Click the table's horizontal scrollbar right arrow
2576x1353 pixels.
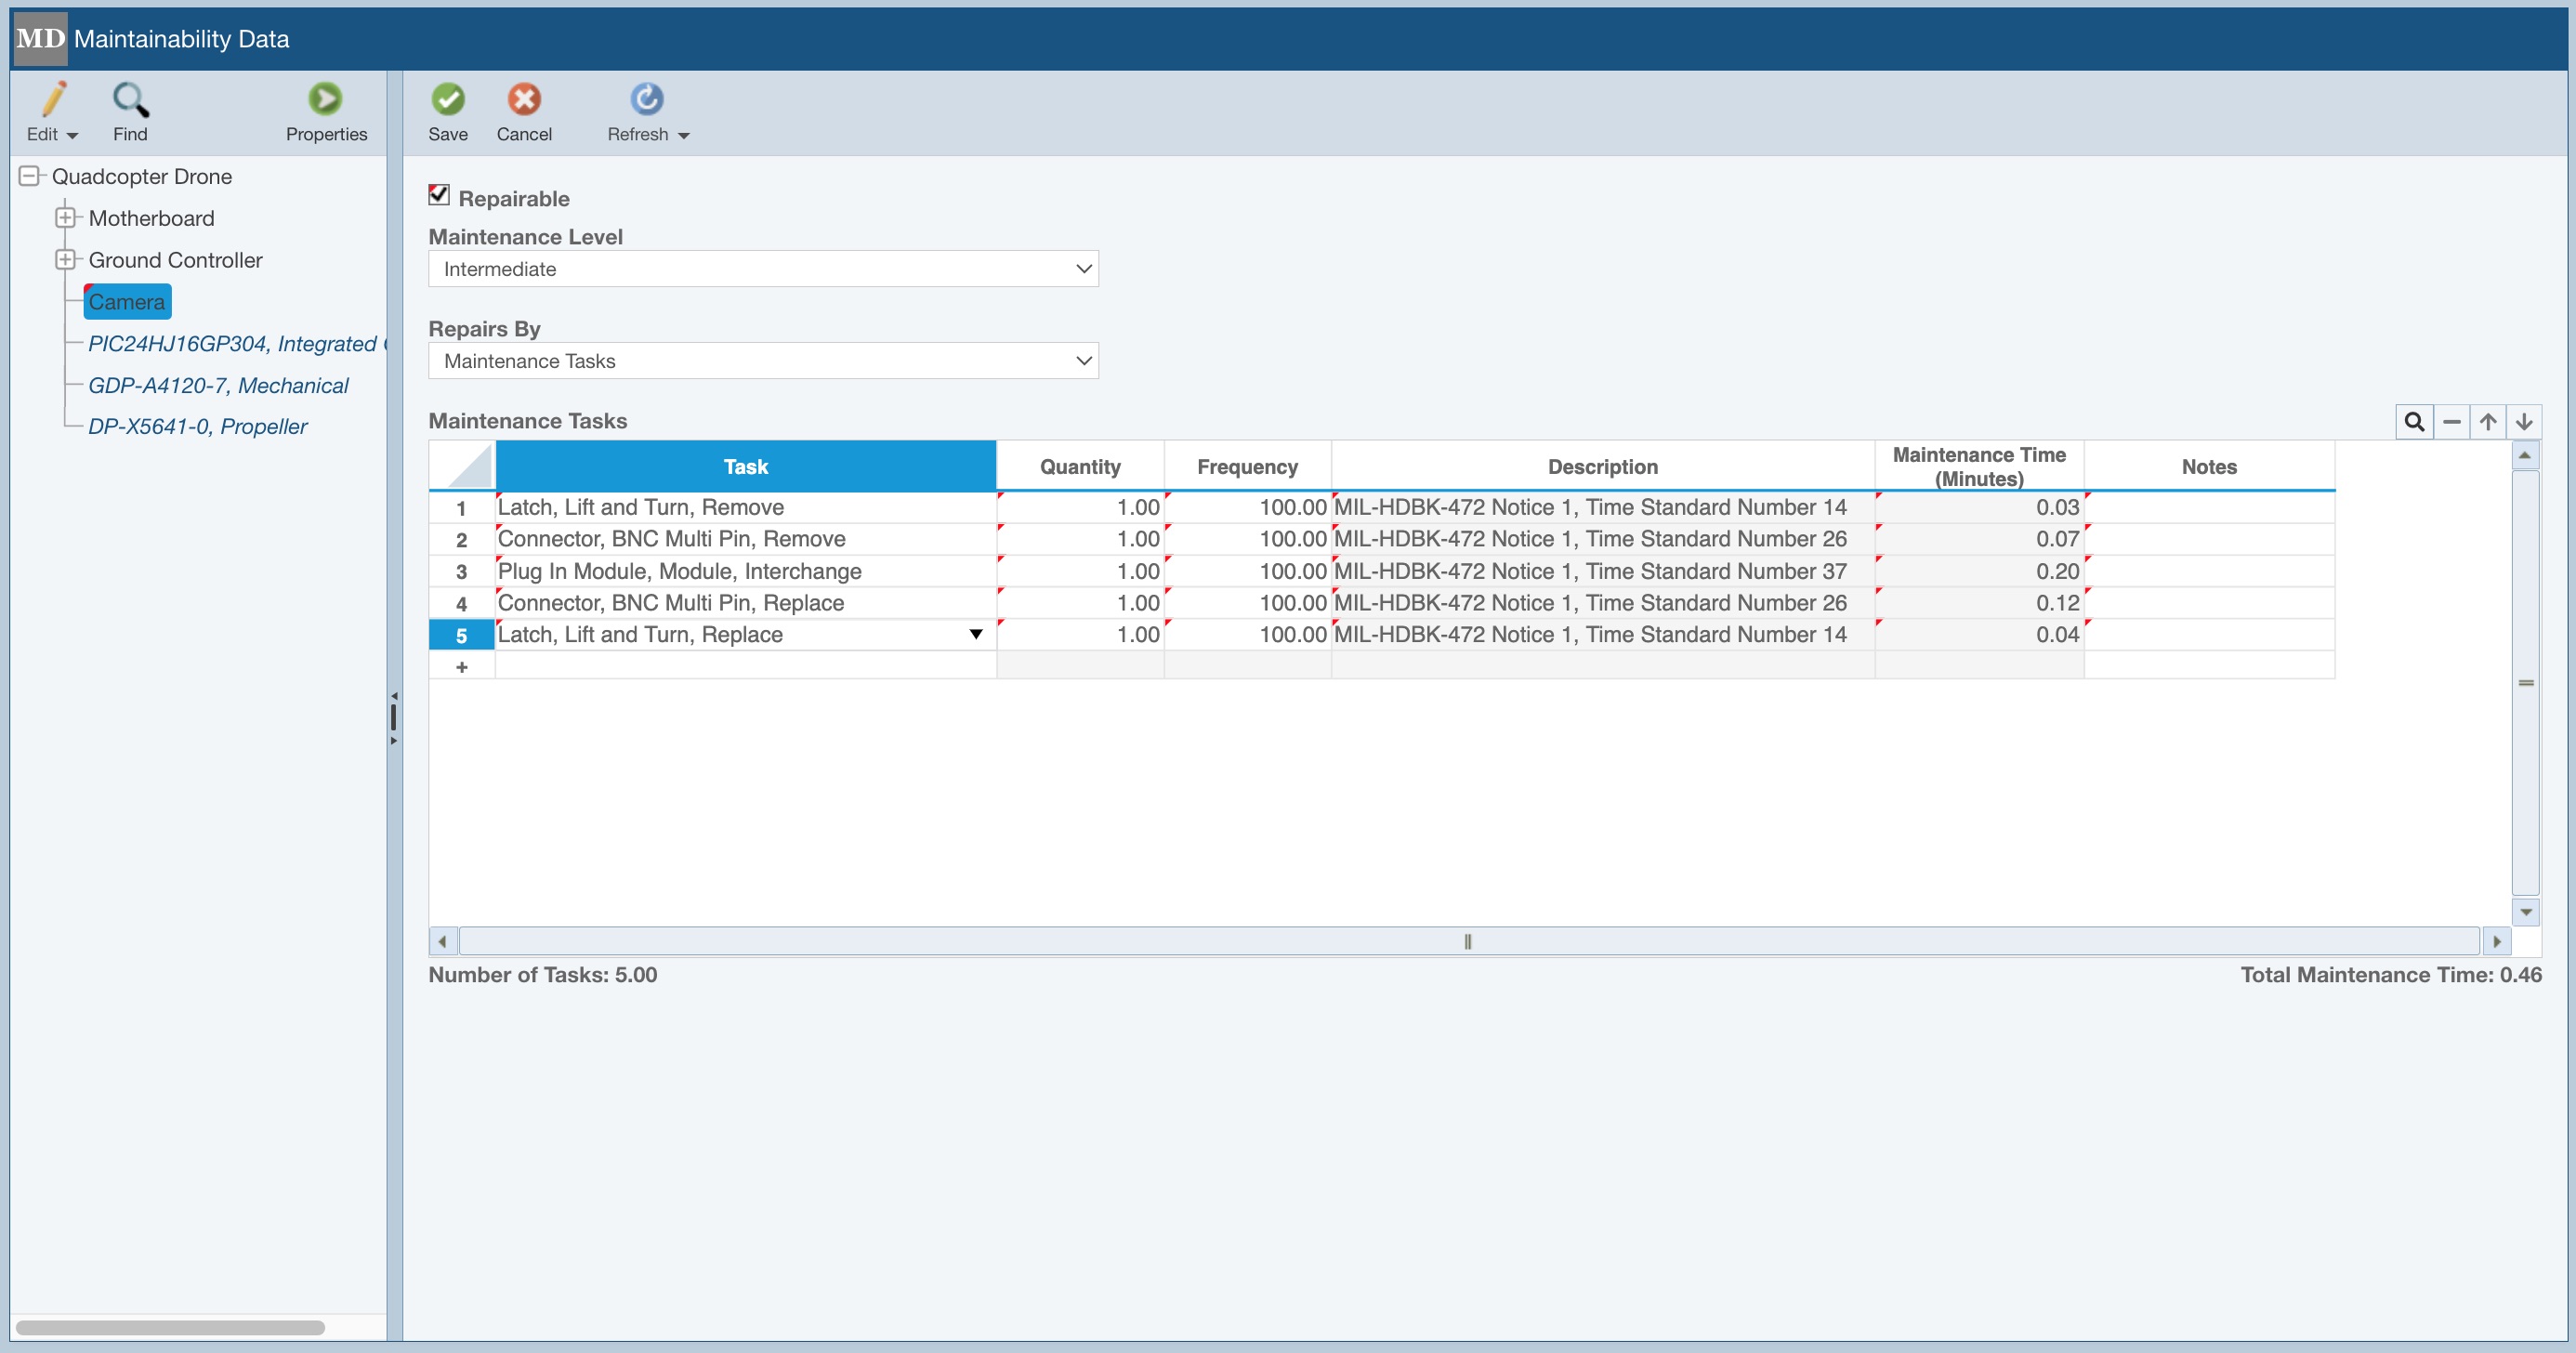click(x=2496, y=941)
